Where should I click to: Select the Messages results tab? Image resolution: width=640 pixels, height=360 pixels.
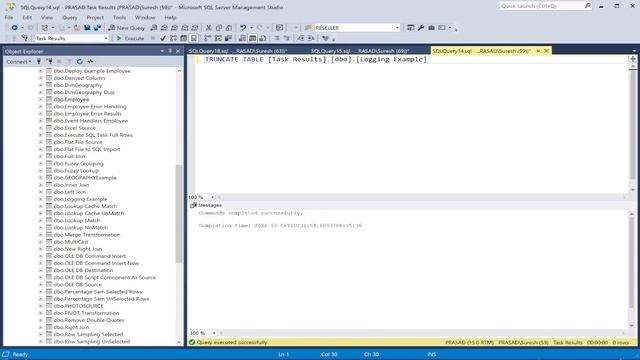pyautogui.click(x=206, y=205)
